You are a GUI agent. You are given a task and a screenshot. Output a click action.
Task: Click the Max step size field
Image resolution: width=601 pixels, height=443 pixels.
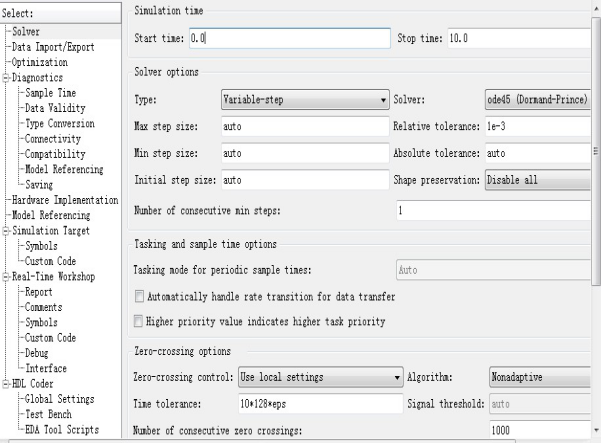(305, 126)
